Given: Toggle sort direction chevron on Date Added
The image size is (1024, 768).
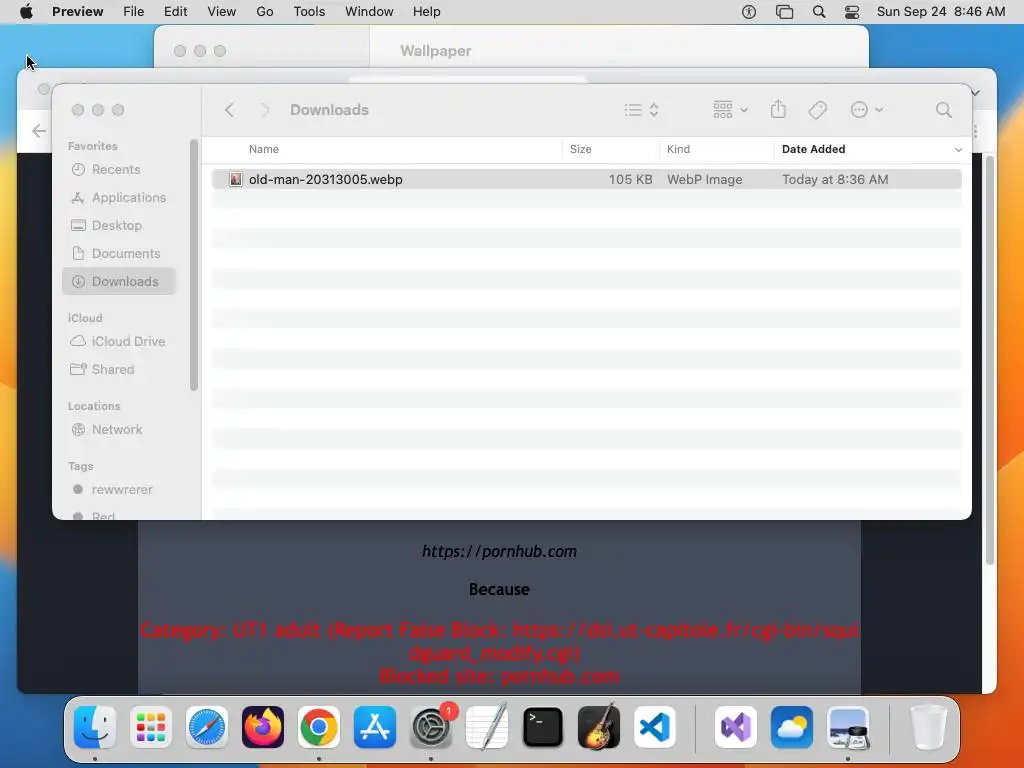Looking at the screenshot, I should pyautogui.click(x=958, y=150).
